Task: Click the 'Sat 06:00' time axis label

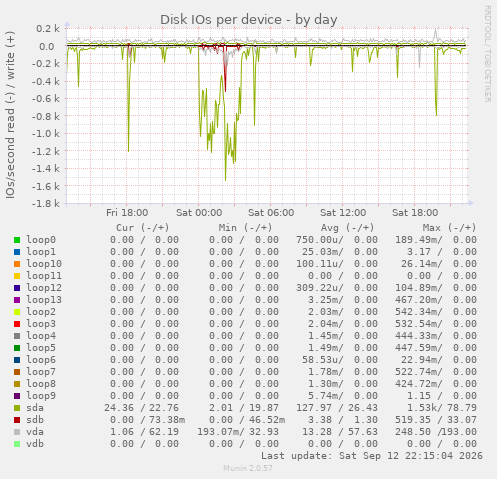Action: (x=271, y=213)
